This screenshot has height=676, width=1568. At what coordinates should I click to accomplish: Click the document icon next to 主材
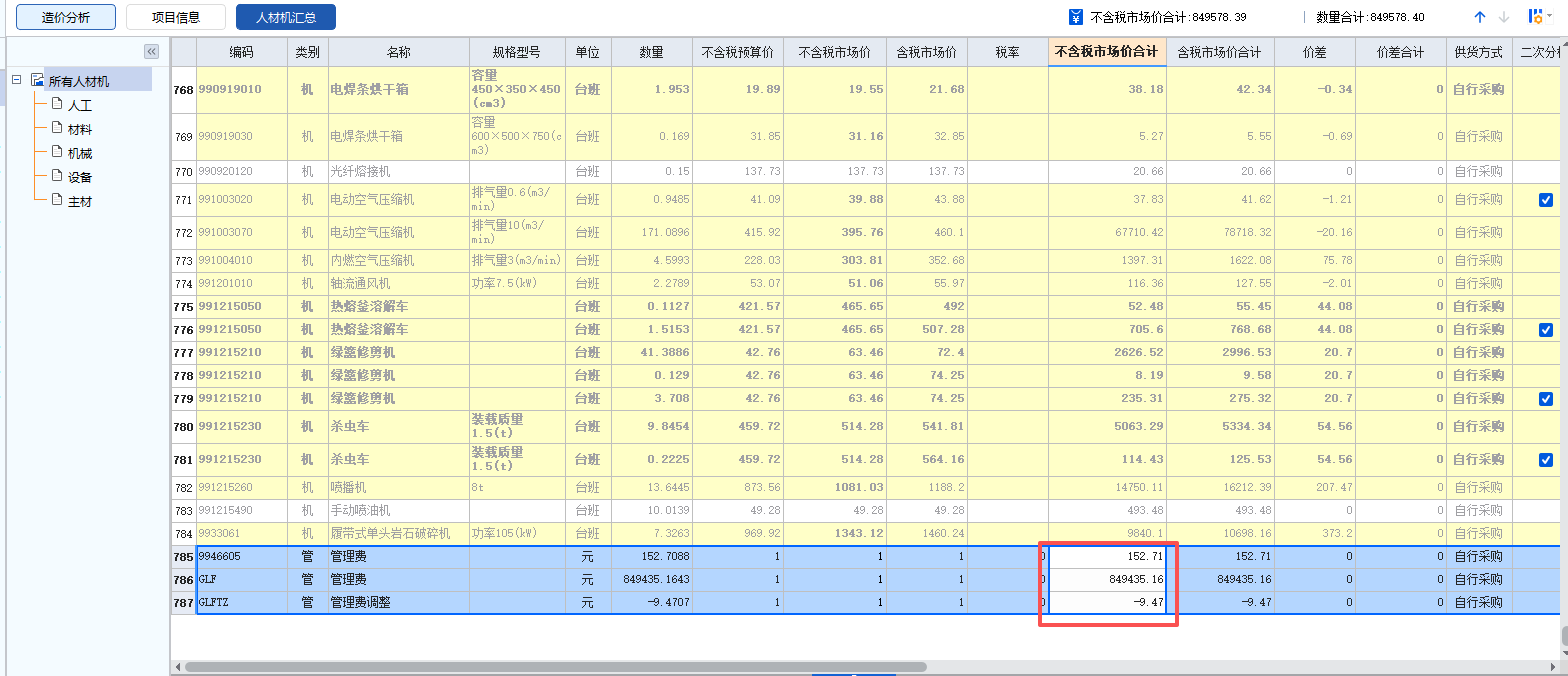point(57,200)
